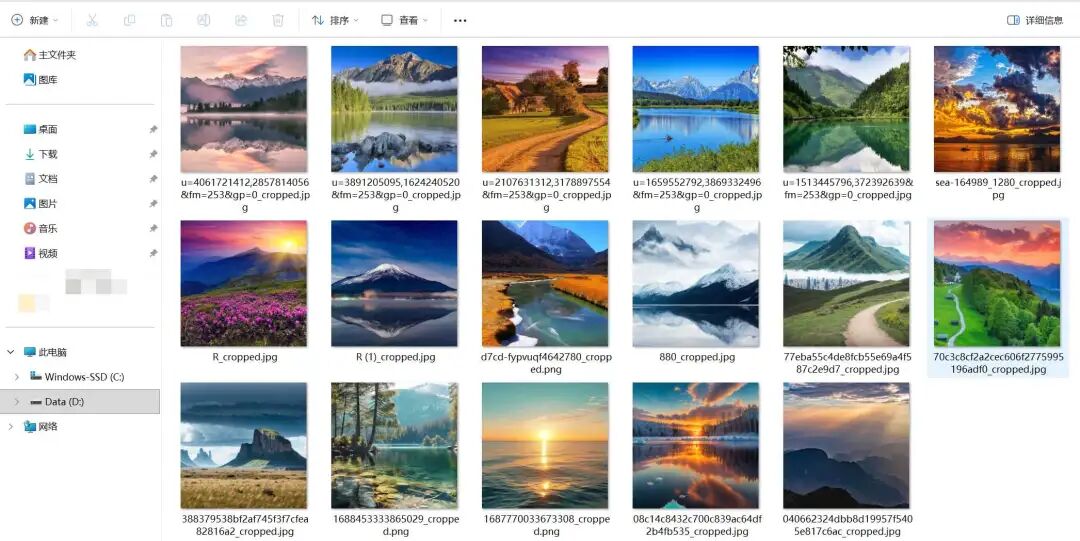Click file name d7cd-fypvuqf4642780_cropped.png
Image resolution: width=1080 pixels, height=541 pixels.
[546, 363]
